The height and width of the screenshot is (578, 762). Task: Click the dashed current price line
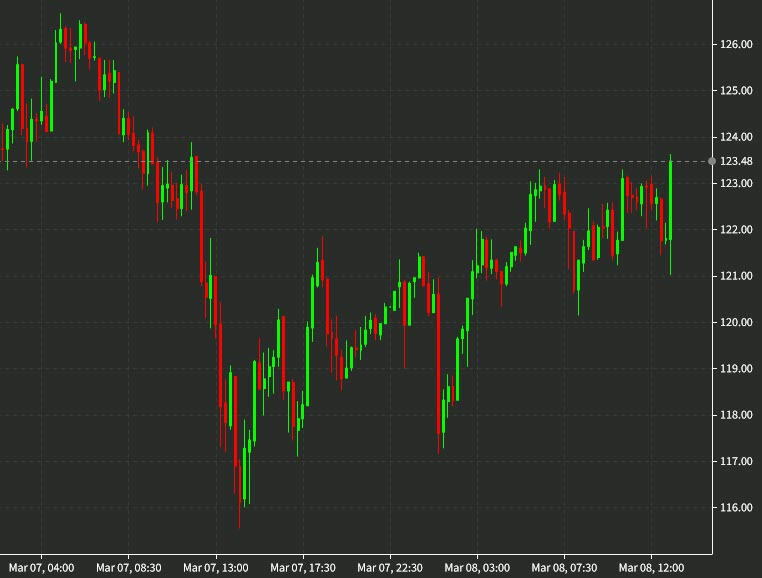[x=400, y=161]
